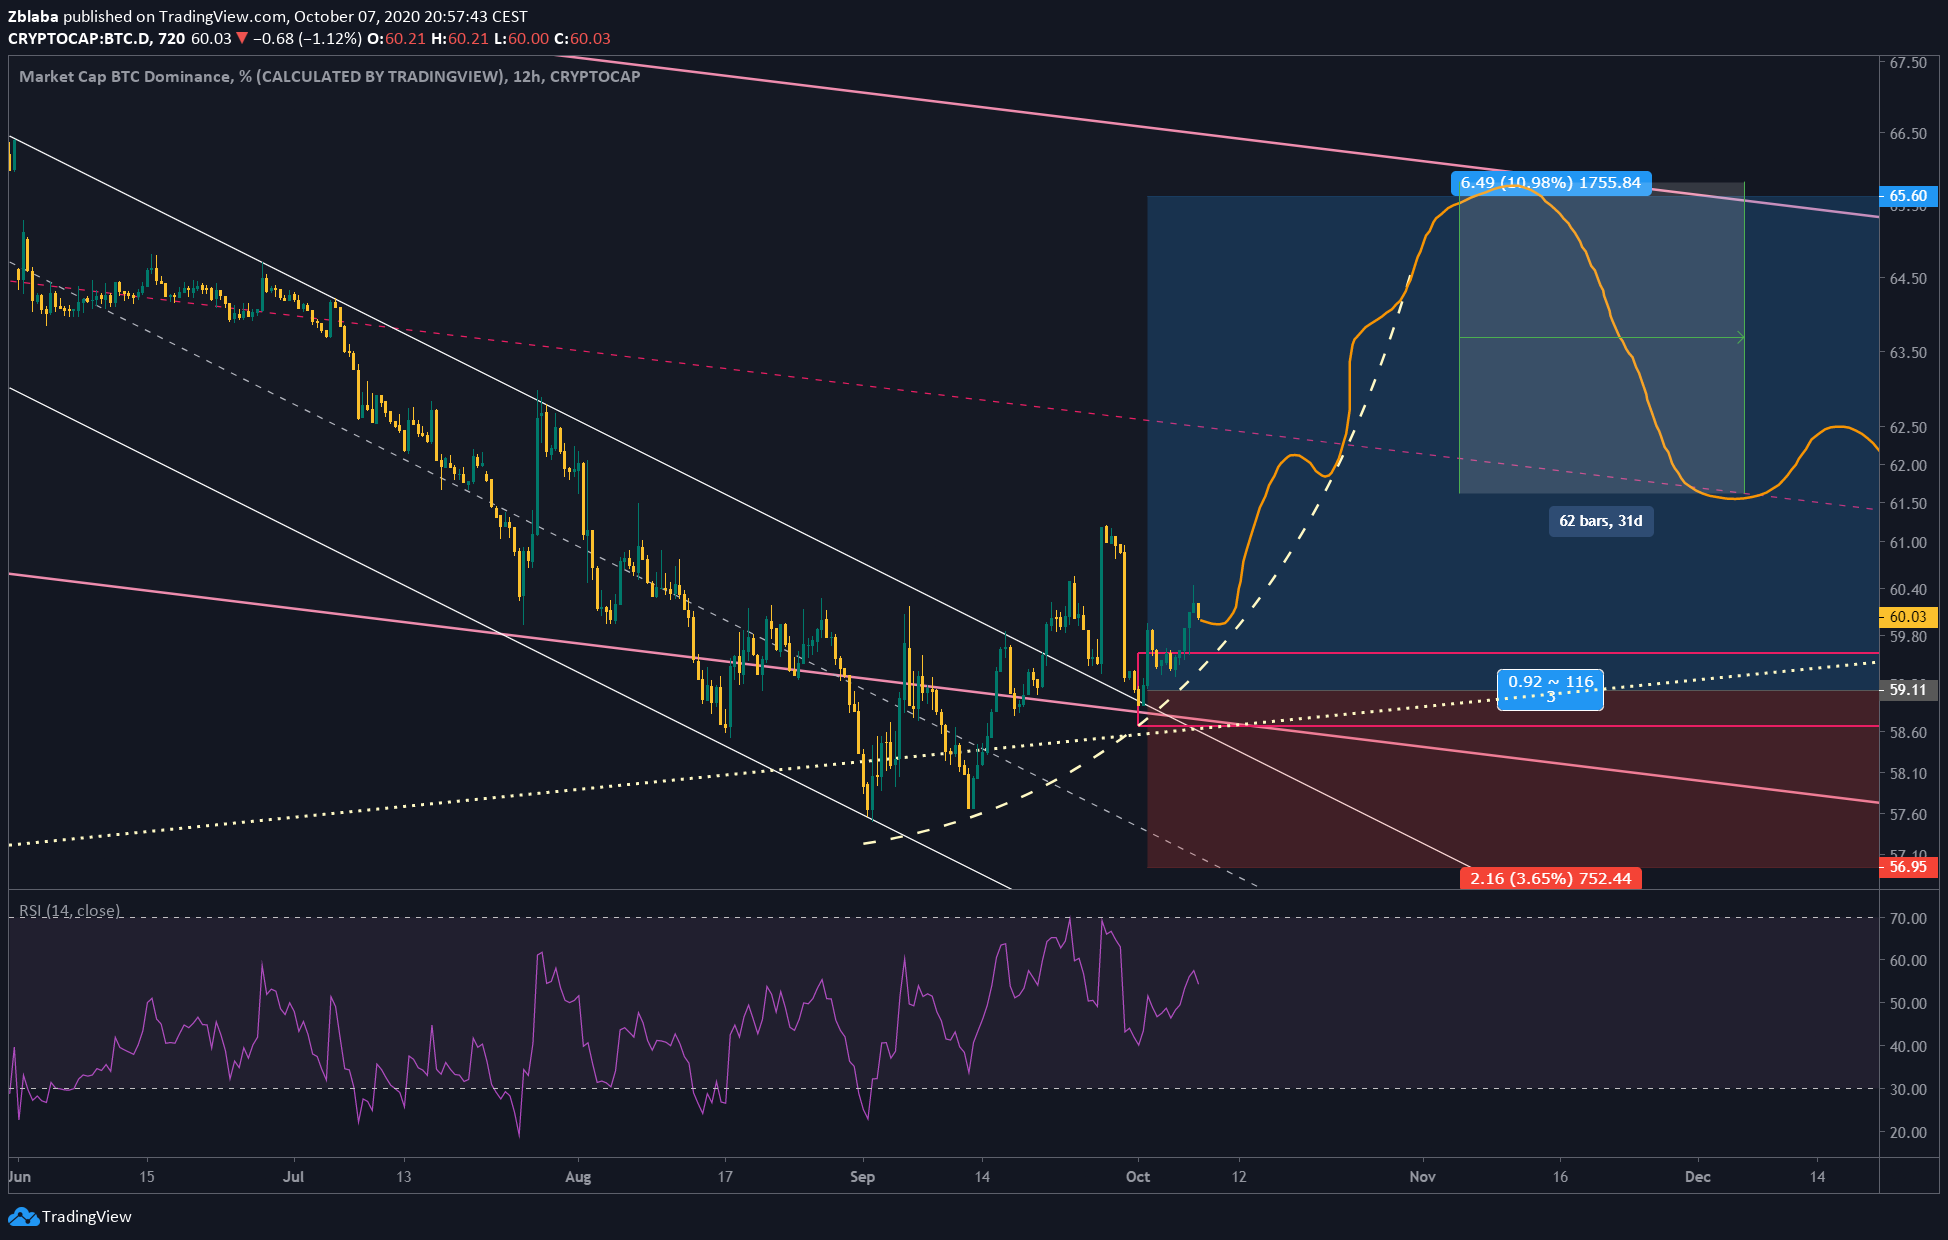The image size is (1948, 1240).
Task: Click the 66.50 price scale value
Action: click(1908, 133)
